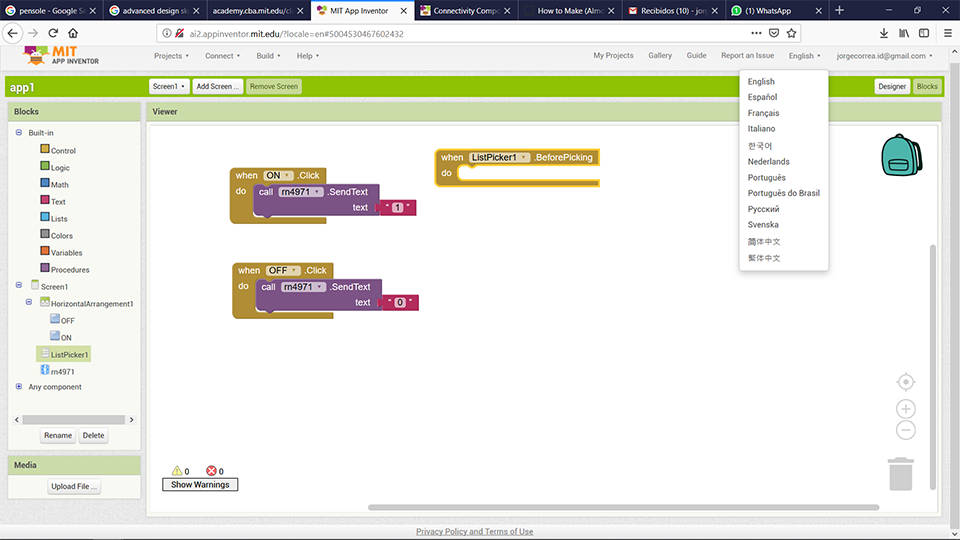Screen dimensions: 960x540
Task: Open the Projects menu
Action: coord(171,56)
